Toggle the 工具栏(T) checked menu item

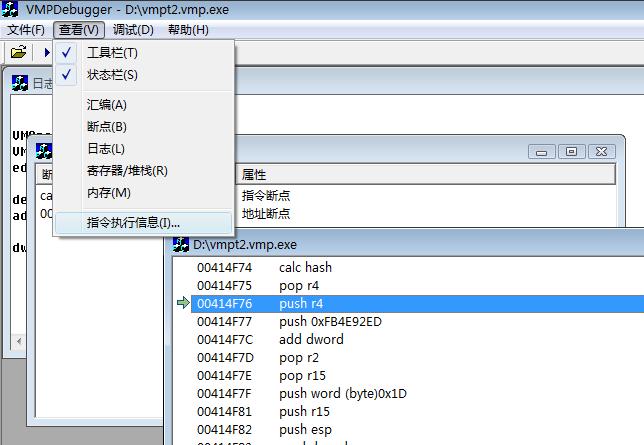144,53
